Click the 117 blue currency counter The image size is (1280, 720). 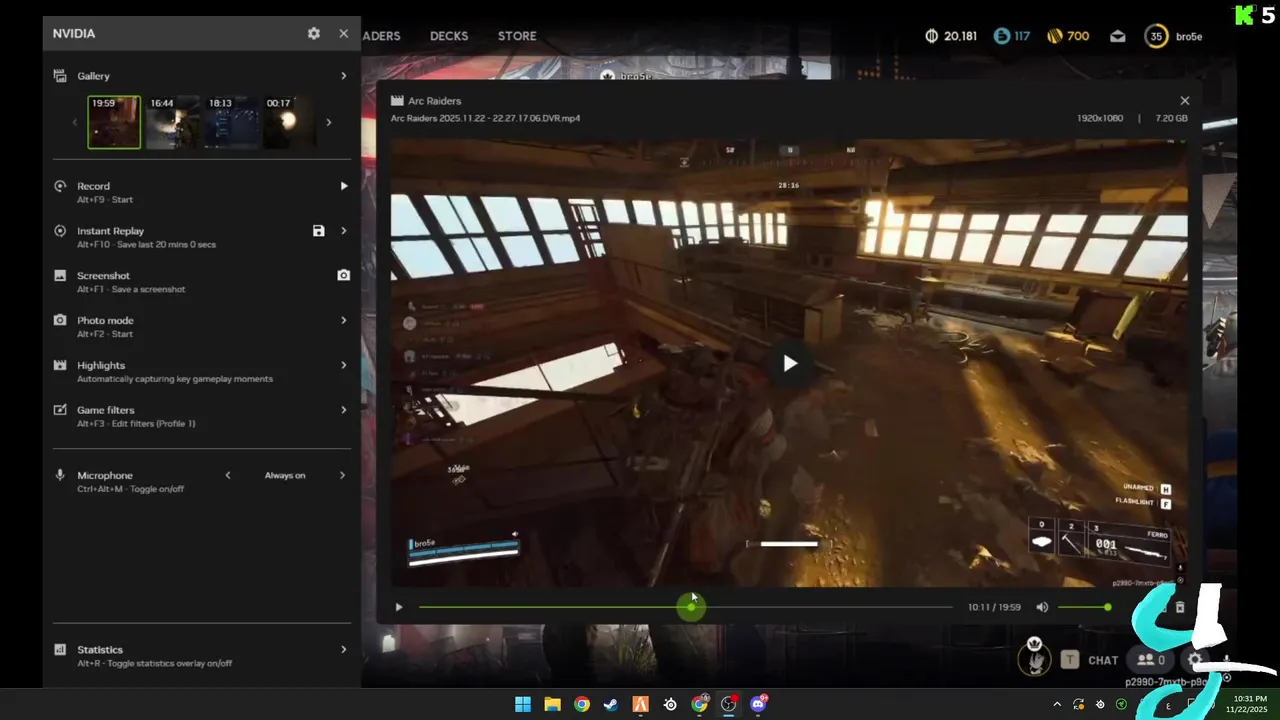(x=1011, y=36)
